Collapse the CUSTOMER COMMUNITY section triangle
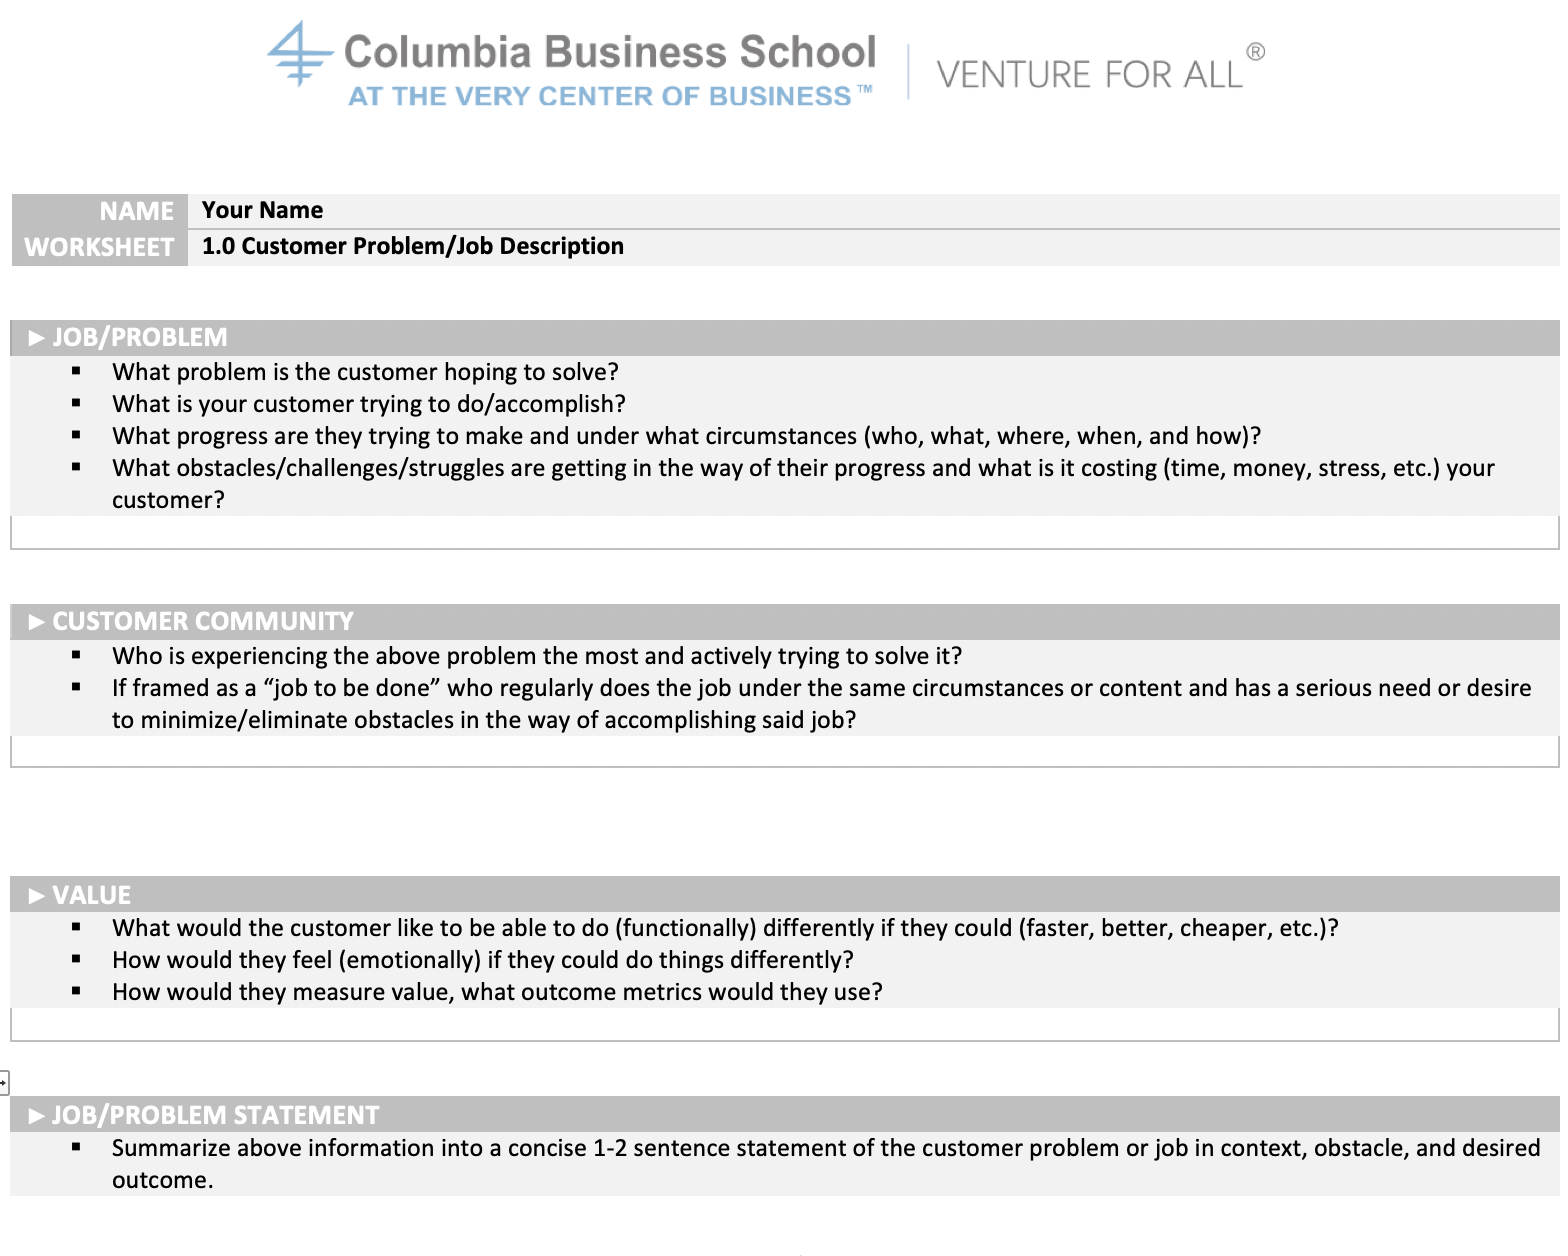1568x1256 pixels. coord(37,622)
